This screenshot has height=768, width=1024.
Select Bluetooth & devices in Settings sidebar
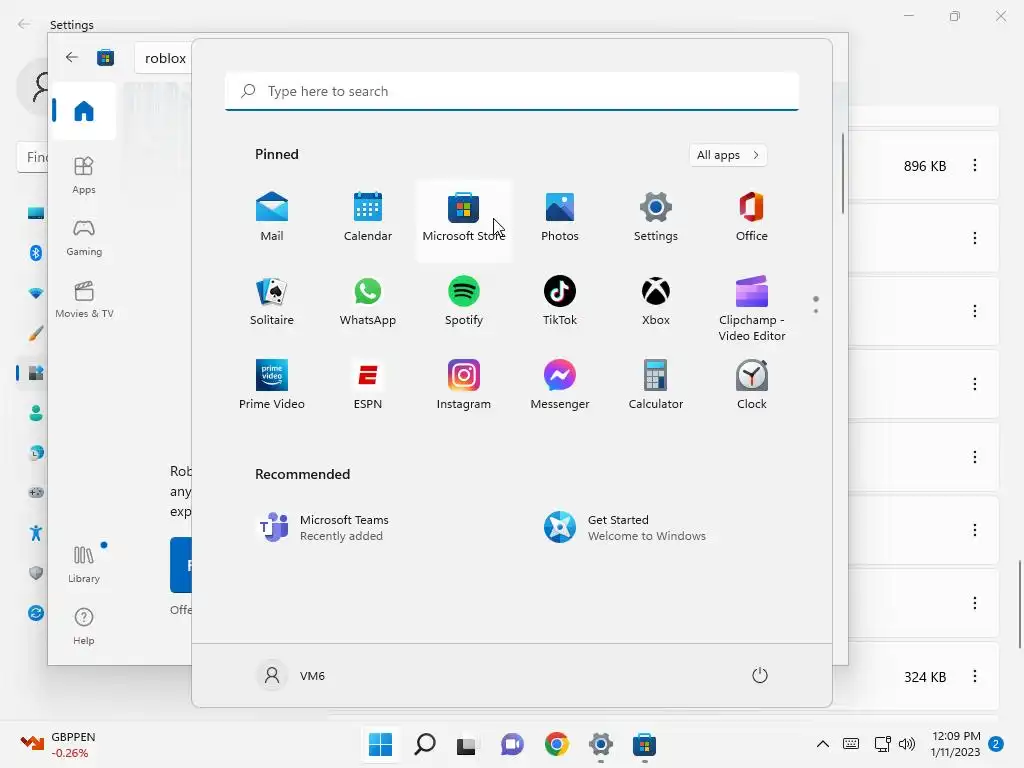pos(36,253)
